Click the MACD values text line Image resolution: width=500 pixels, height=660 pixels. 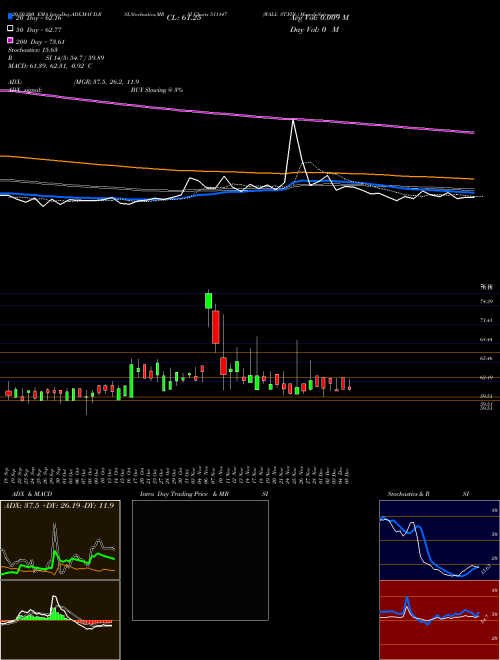pos(50,66)
